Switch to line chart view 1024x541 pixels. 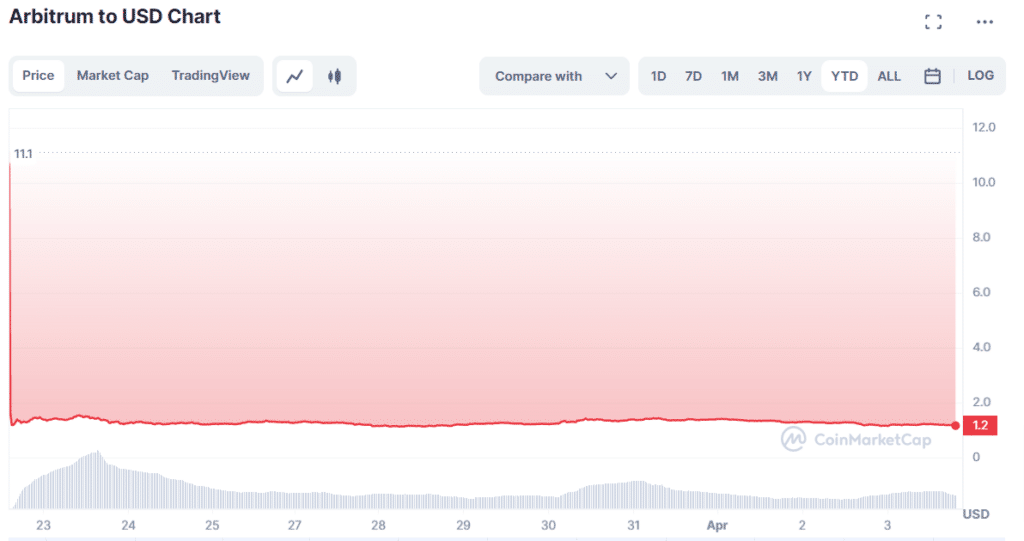pos(295,76)
